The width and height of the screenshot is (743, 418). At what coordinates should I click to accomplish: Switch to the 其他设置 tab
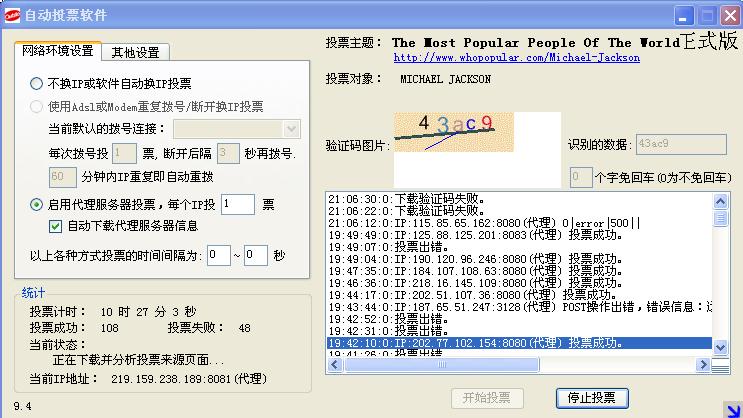[x=136, y=52]
